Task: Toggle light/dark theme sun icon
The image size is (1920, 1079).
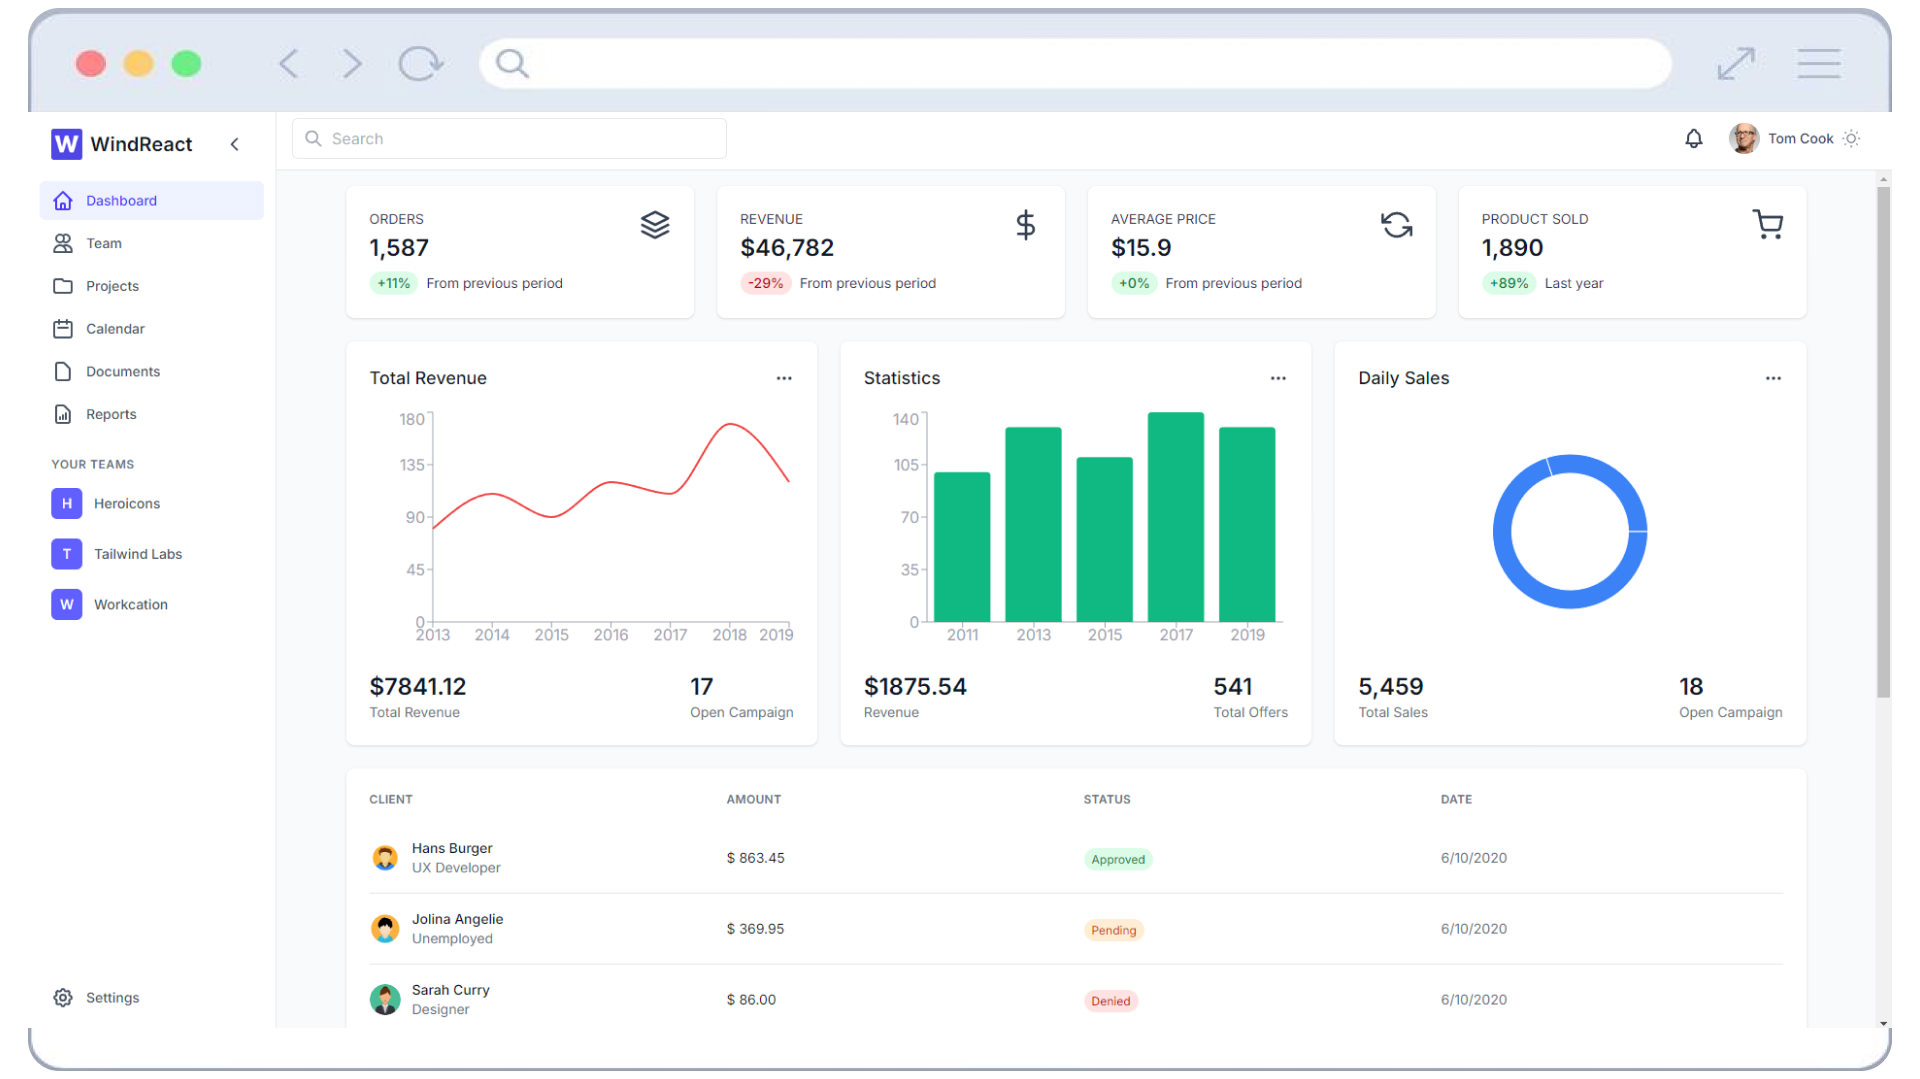Action: [x=1851, y=138]
